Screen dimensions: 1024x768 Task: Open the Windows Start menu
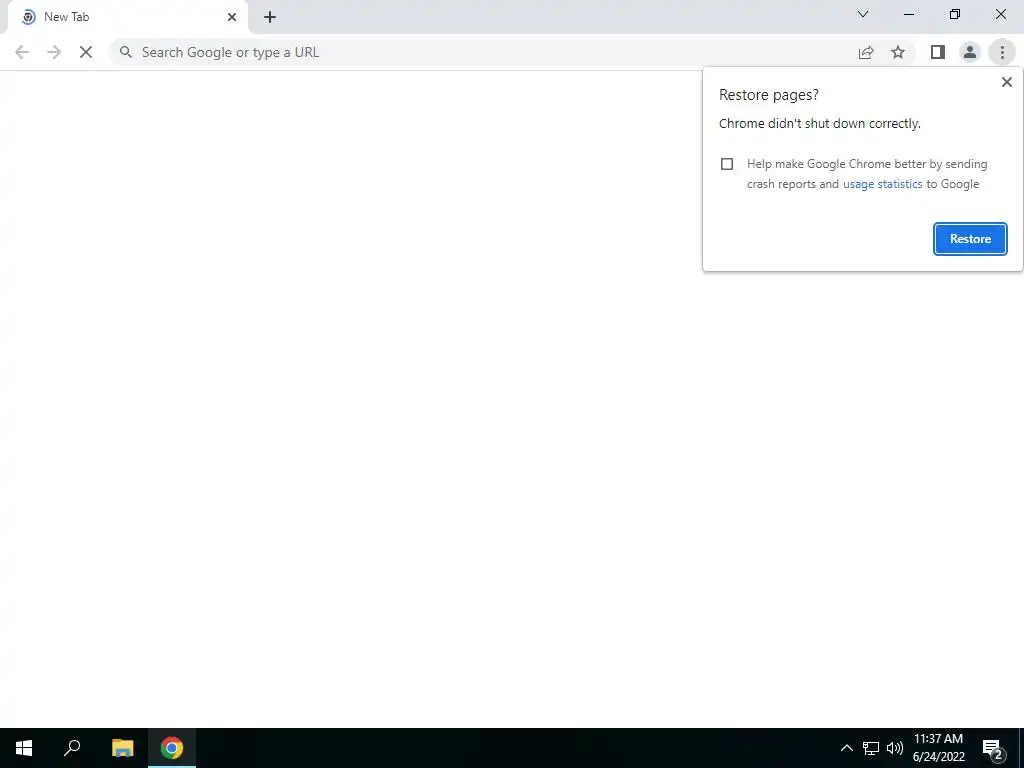coord(24,748)
